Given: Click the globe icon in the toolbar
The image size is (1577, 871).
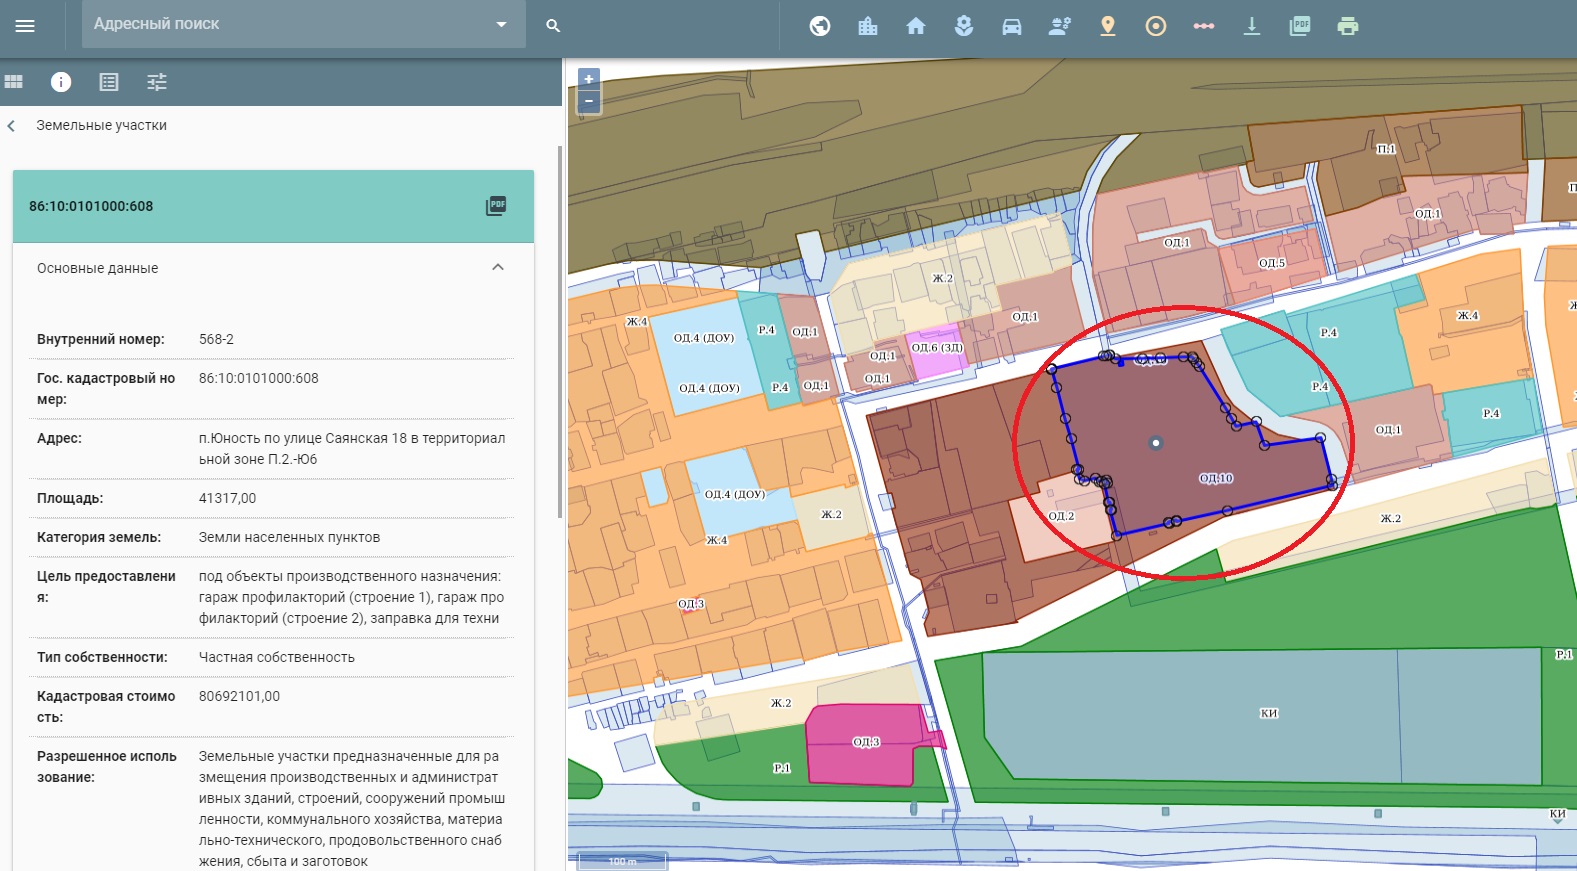Looking at the screenshot, I should click(820, 26).
